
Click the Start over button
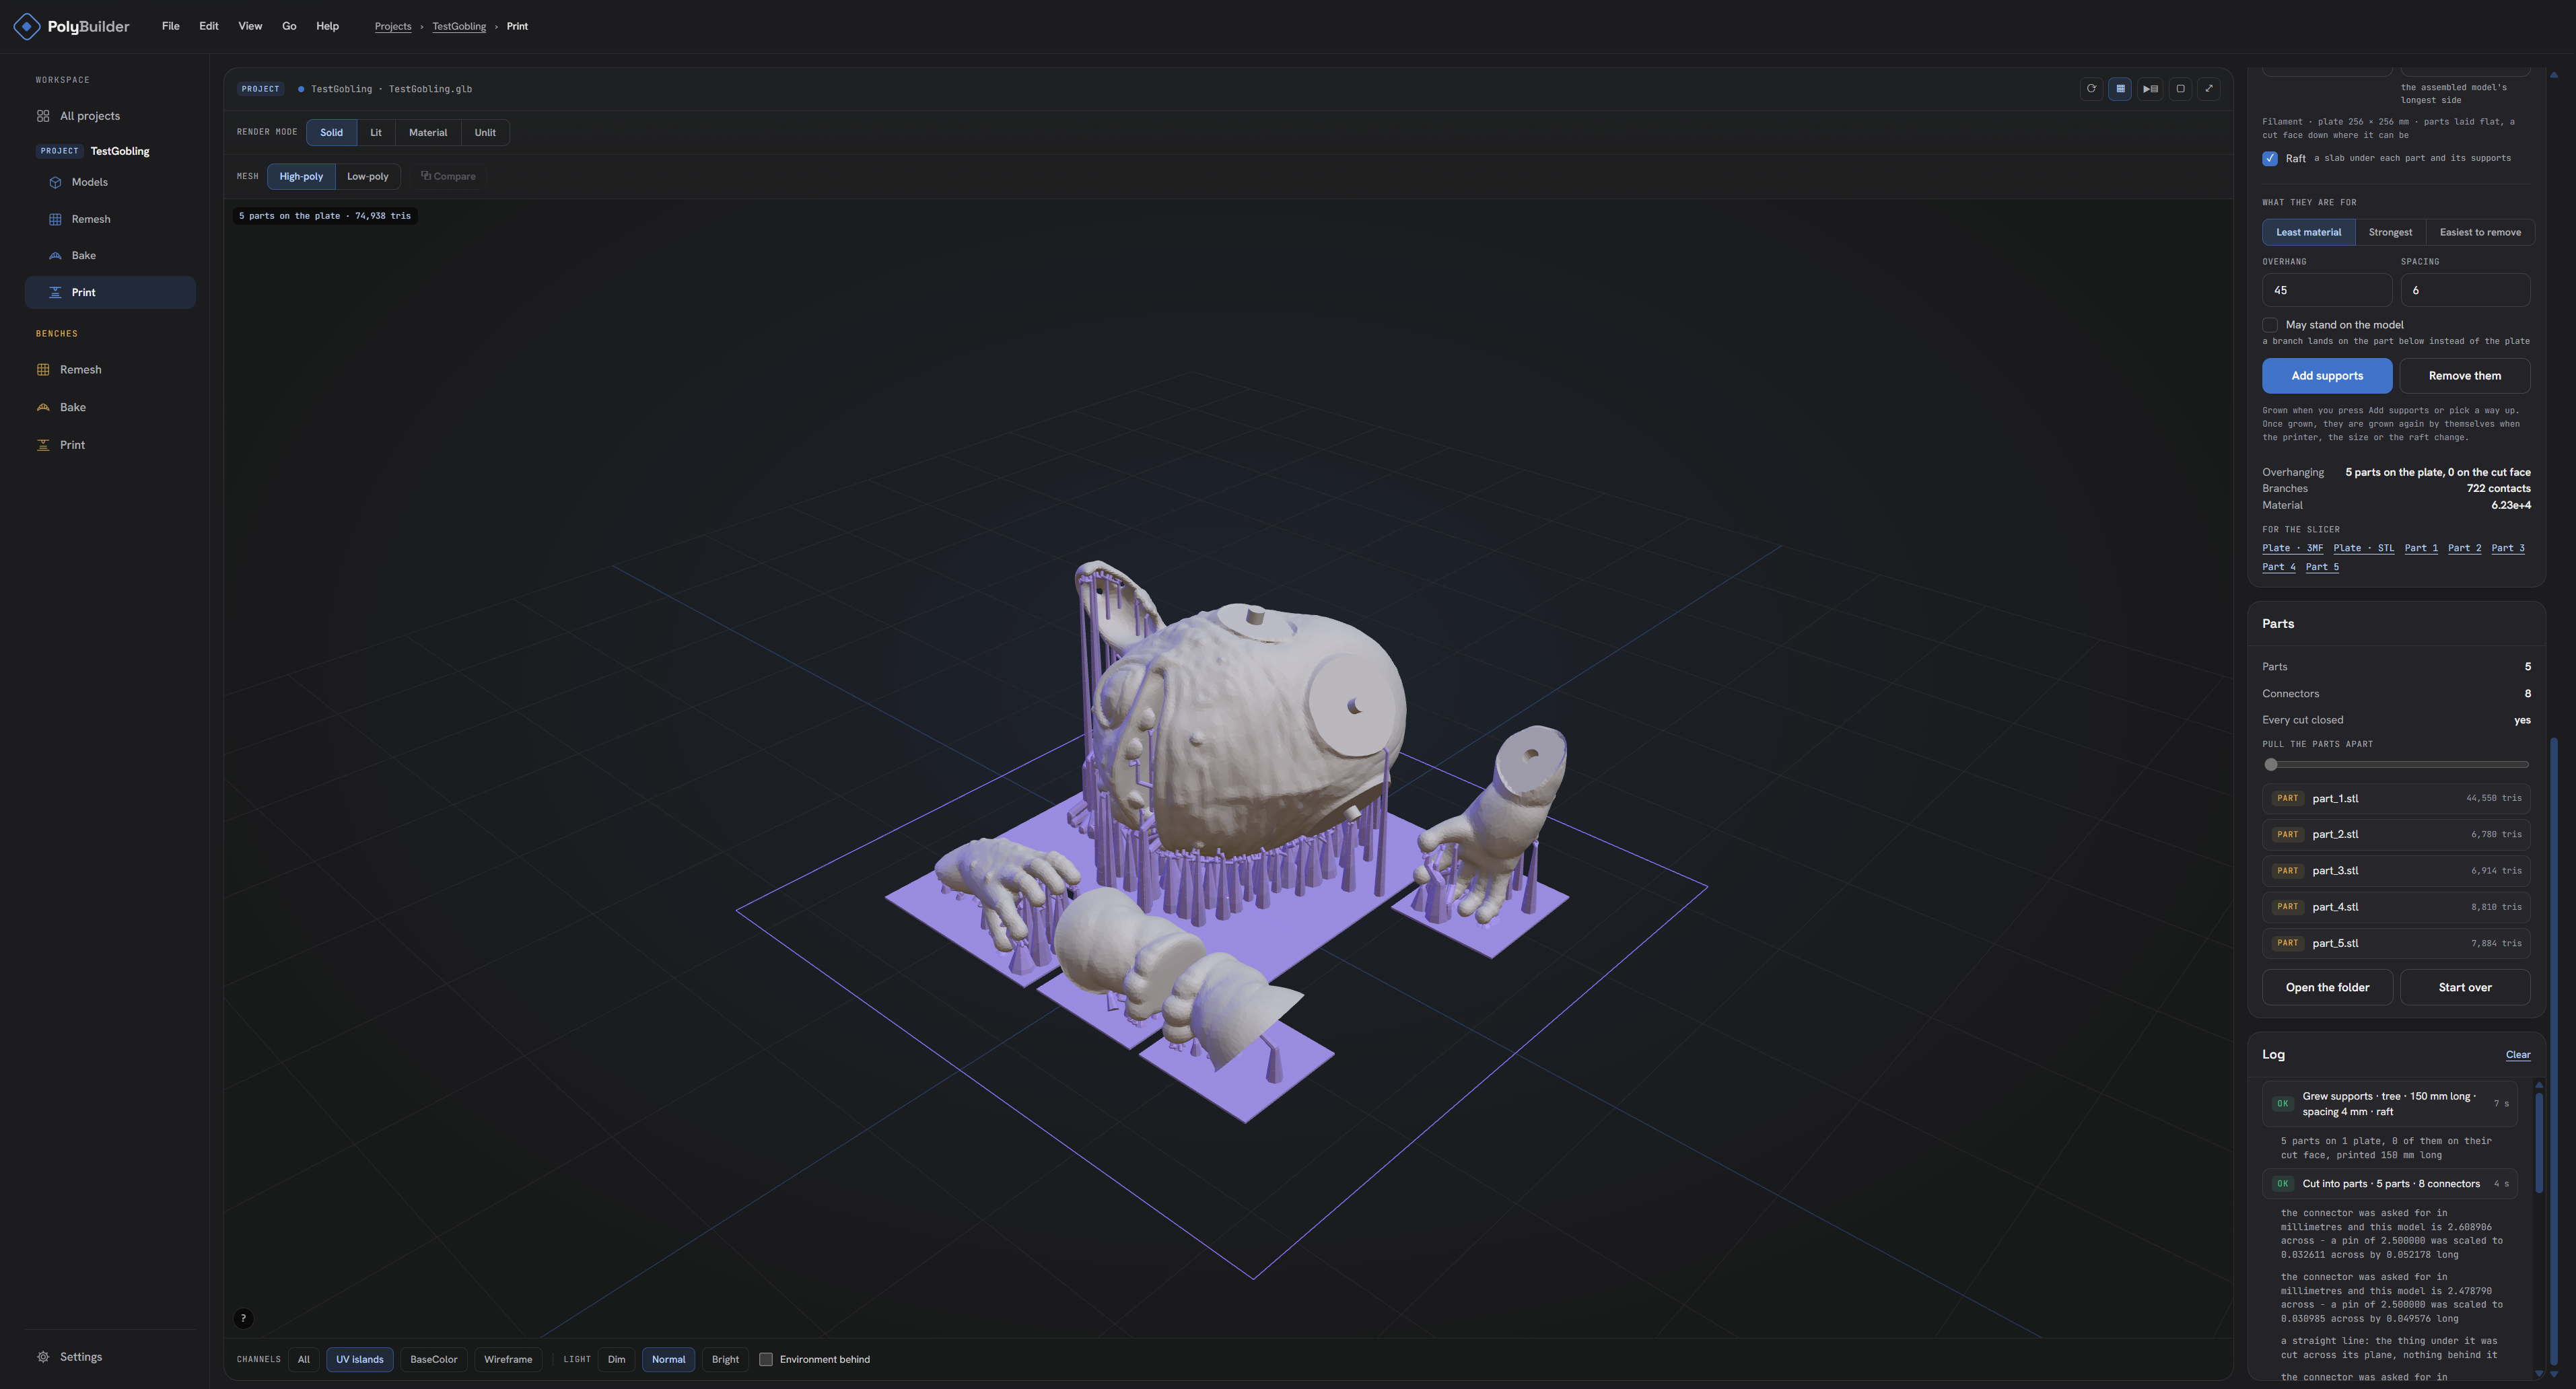pos(2465,987)
